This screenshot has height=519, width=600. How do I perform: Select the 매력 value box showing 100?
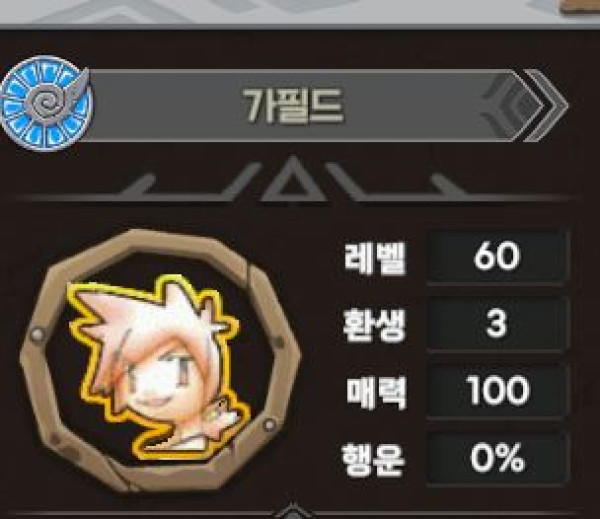[497, 390]
